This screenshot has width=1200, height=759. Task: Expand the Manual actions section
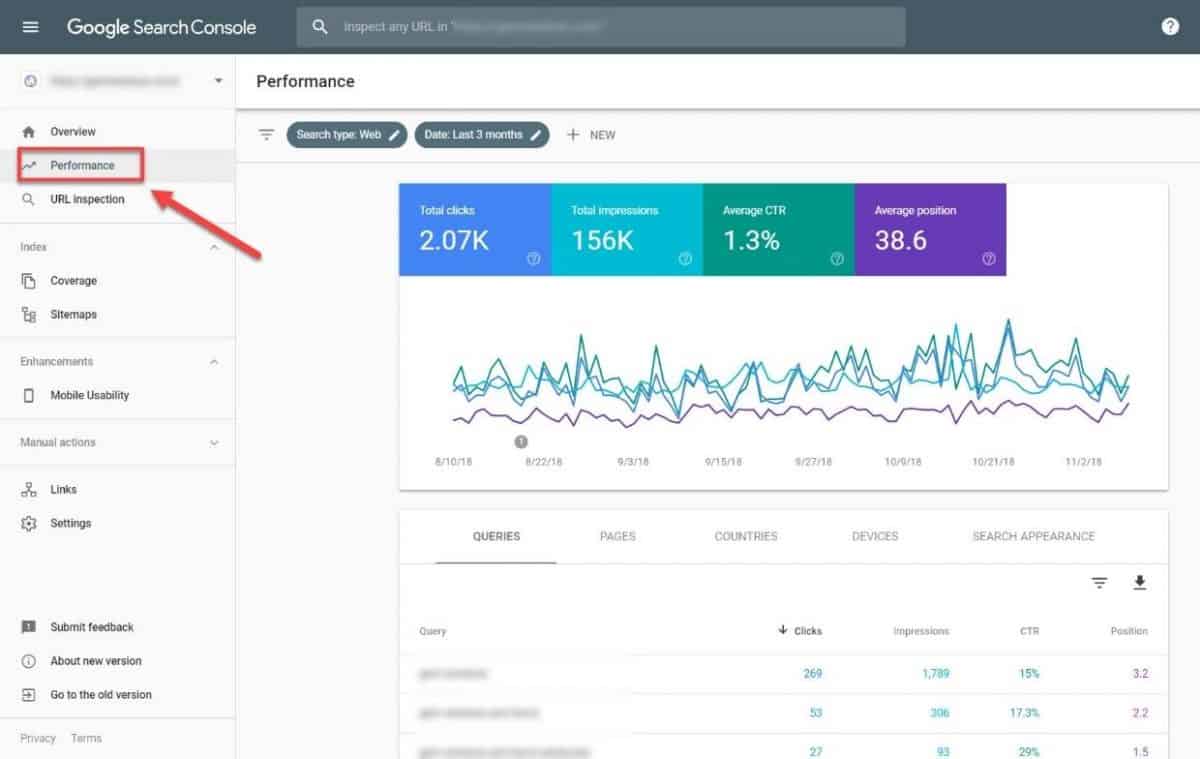pyautogui.click(x=214, y=442)
